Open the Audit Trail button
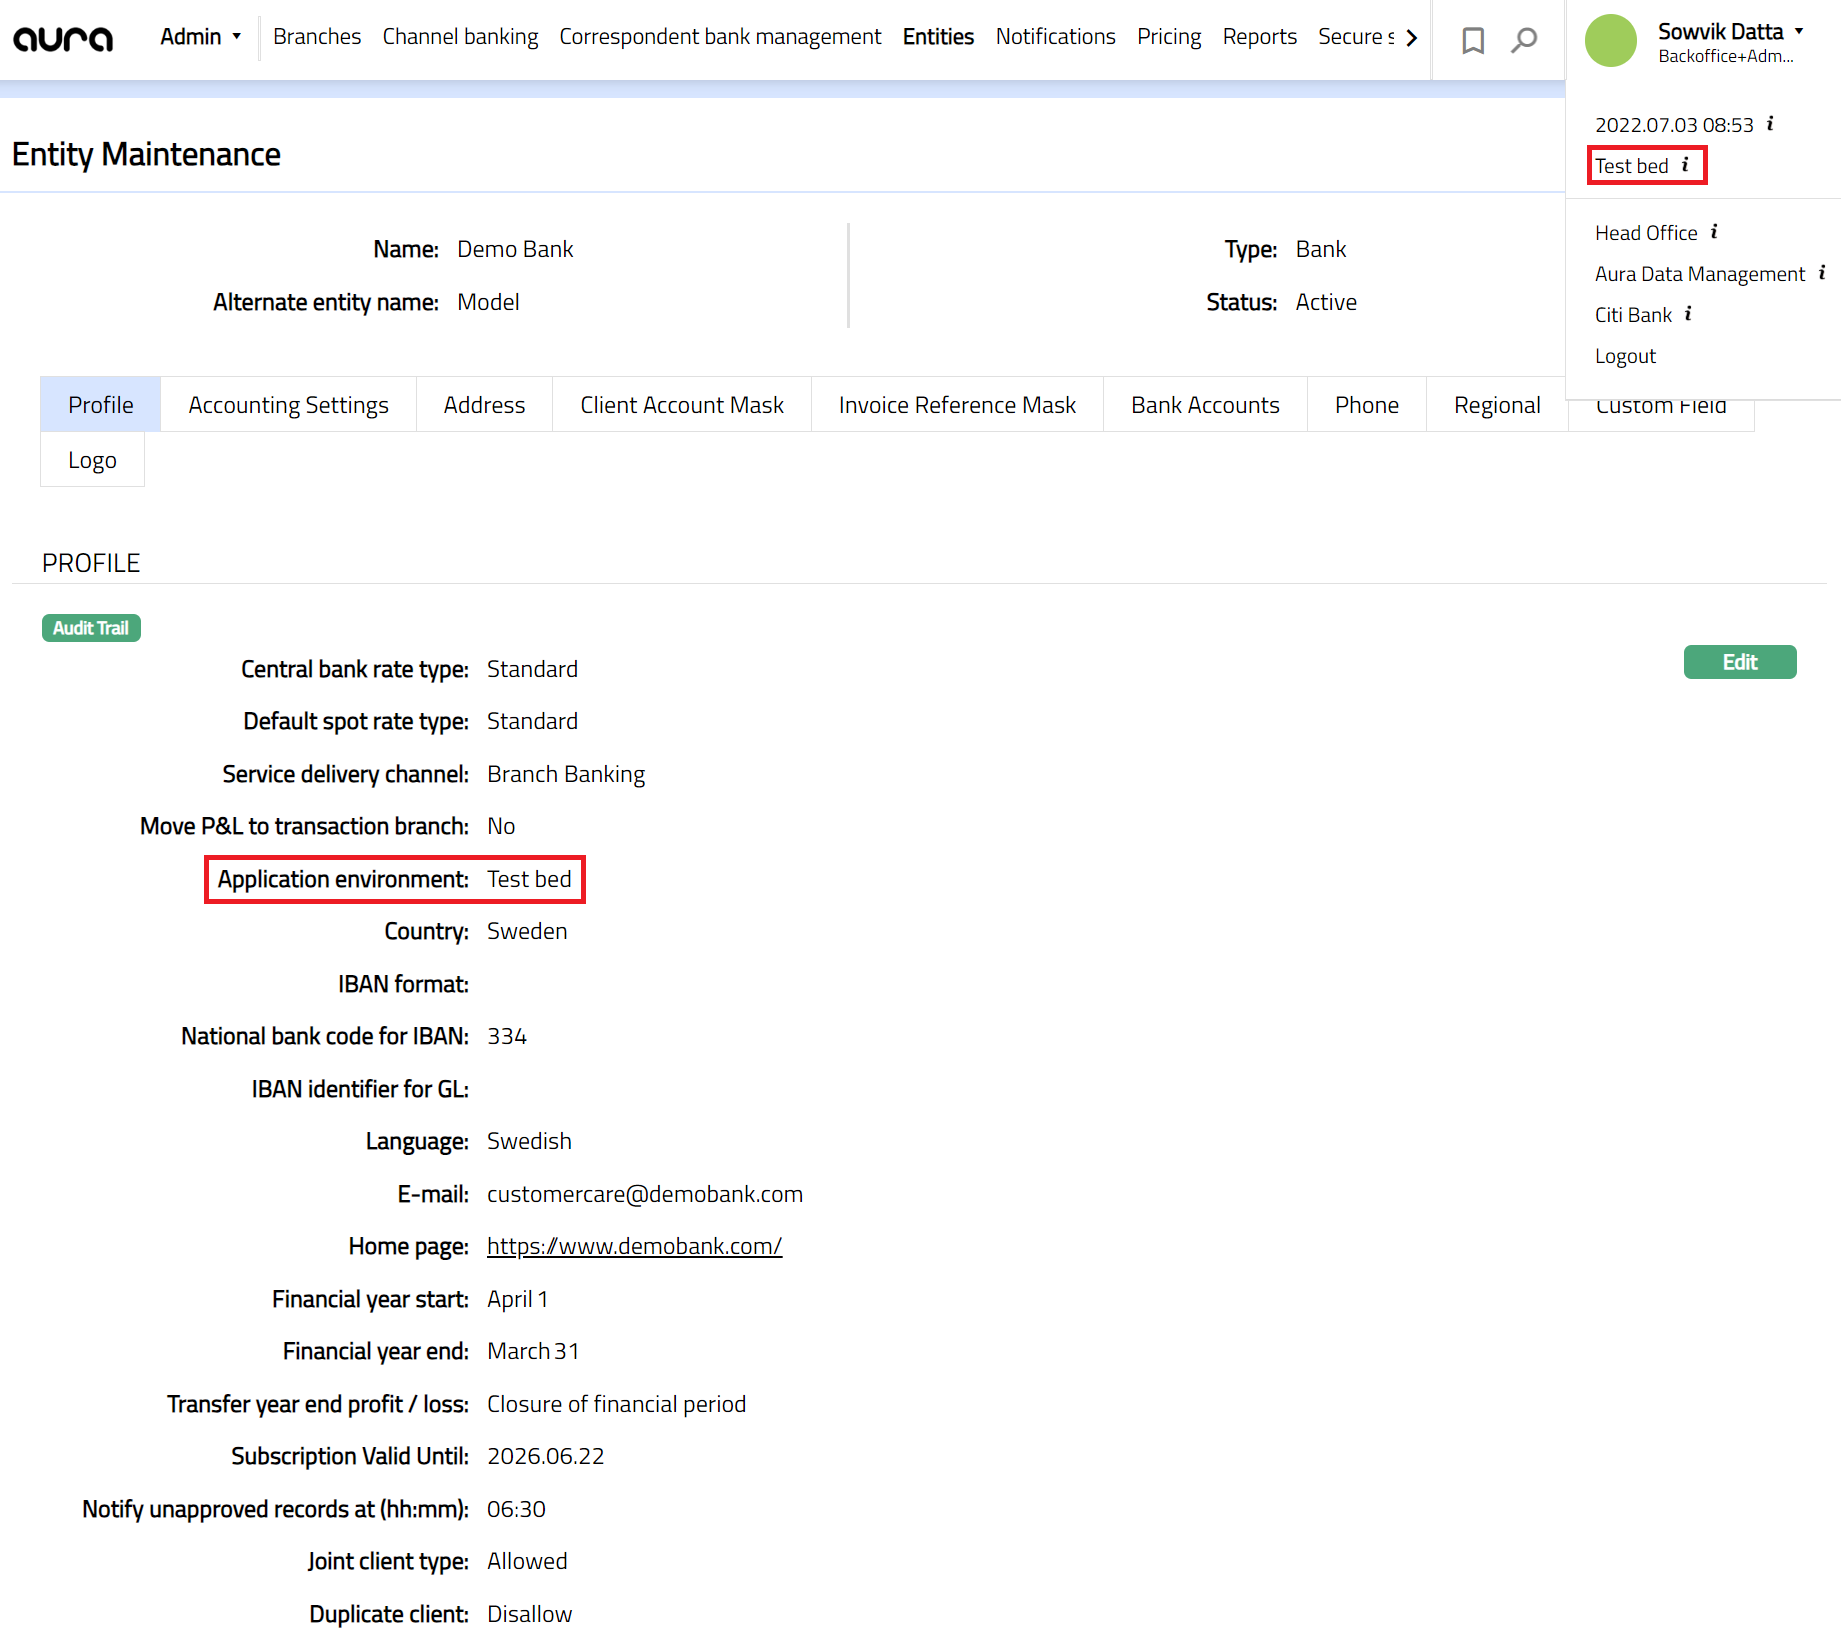 [91, 628]
